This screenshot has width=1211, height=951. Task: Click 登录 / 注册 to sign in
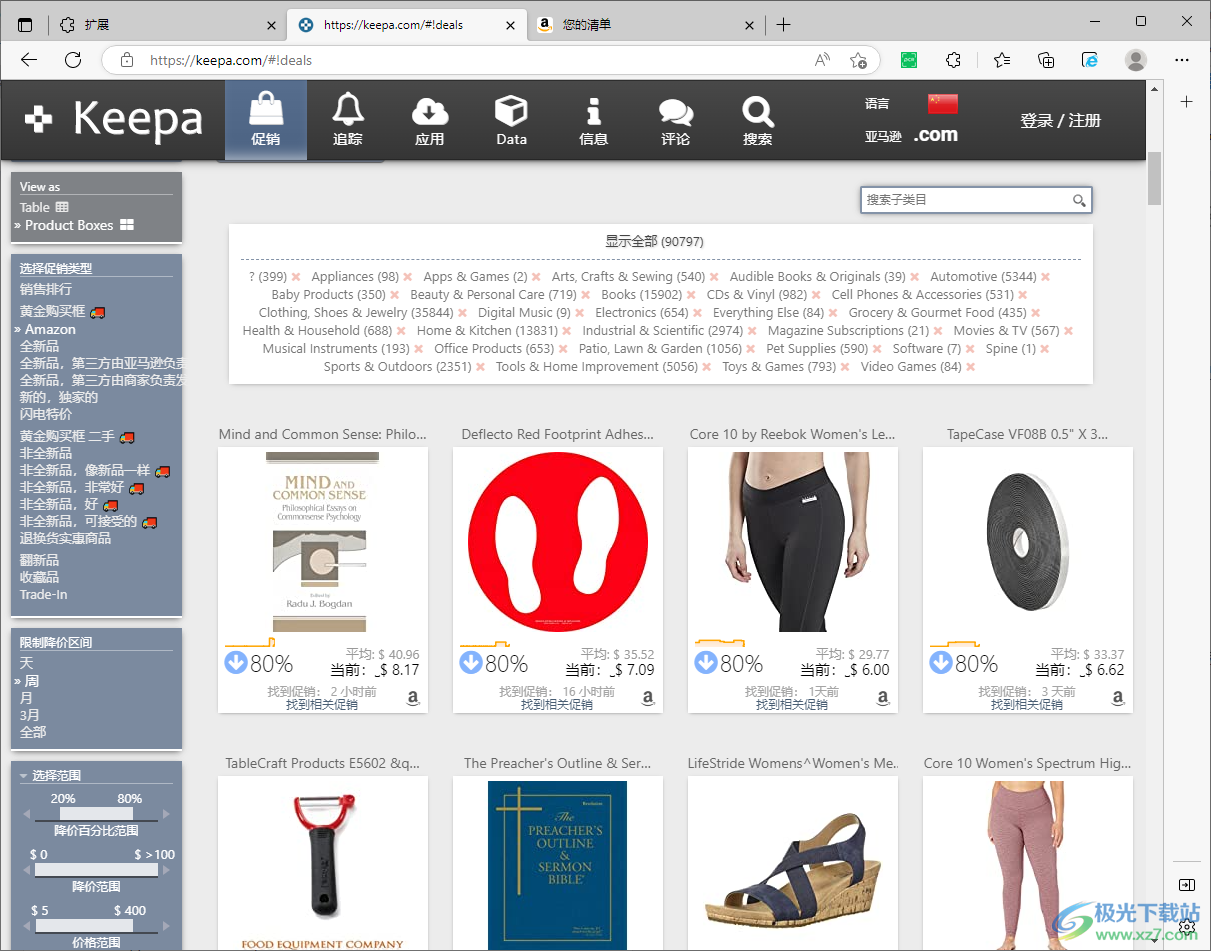pyautogui.click(x=1060, y=121)
